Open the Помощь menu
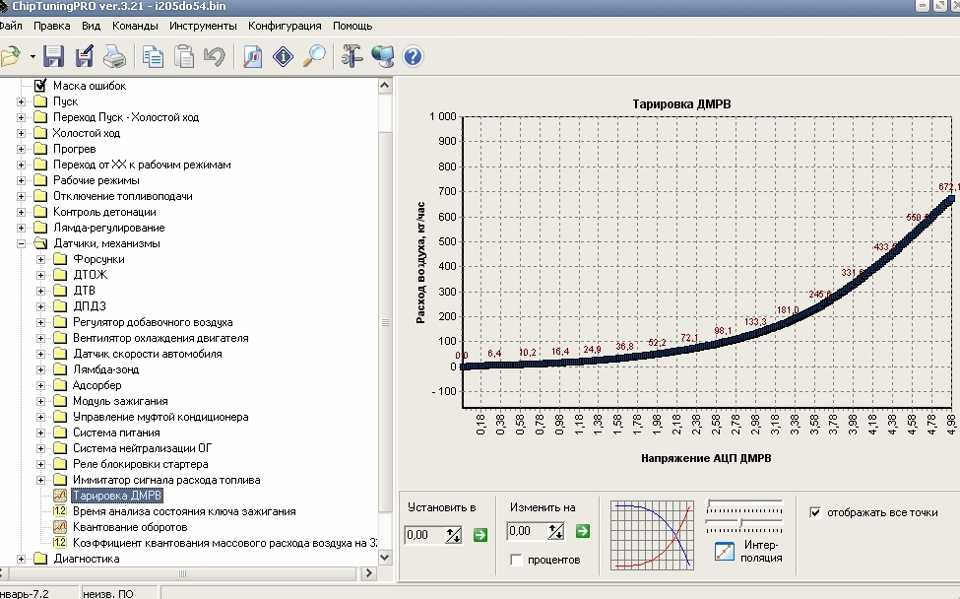Screen dimensions: 960x599 coord(352,26)
